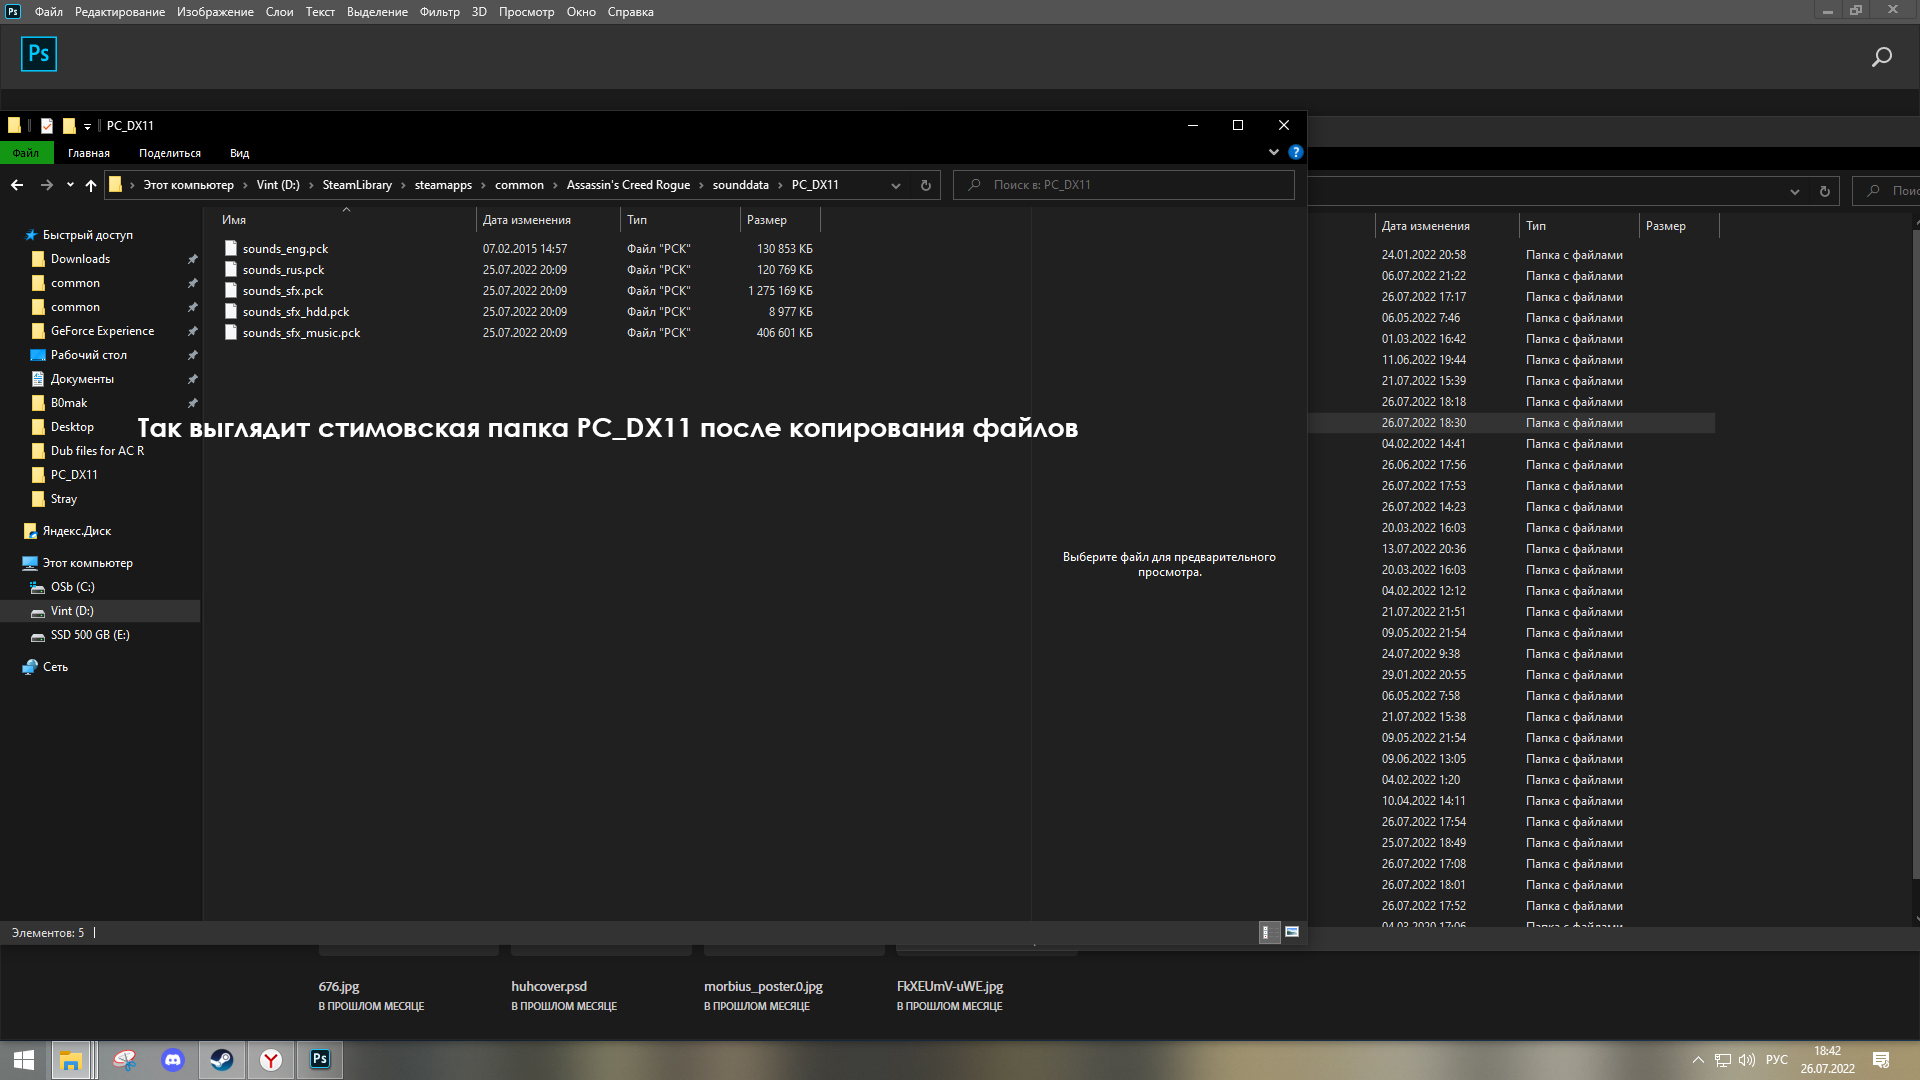Switch to large thumbnails view icon
1920x1080 pixels.
[1292, 932]
